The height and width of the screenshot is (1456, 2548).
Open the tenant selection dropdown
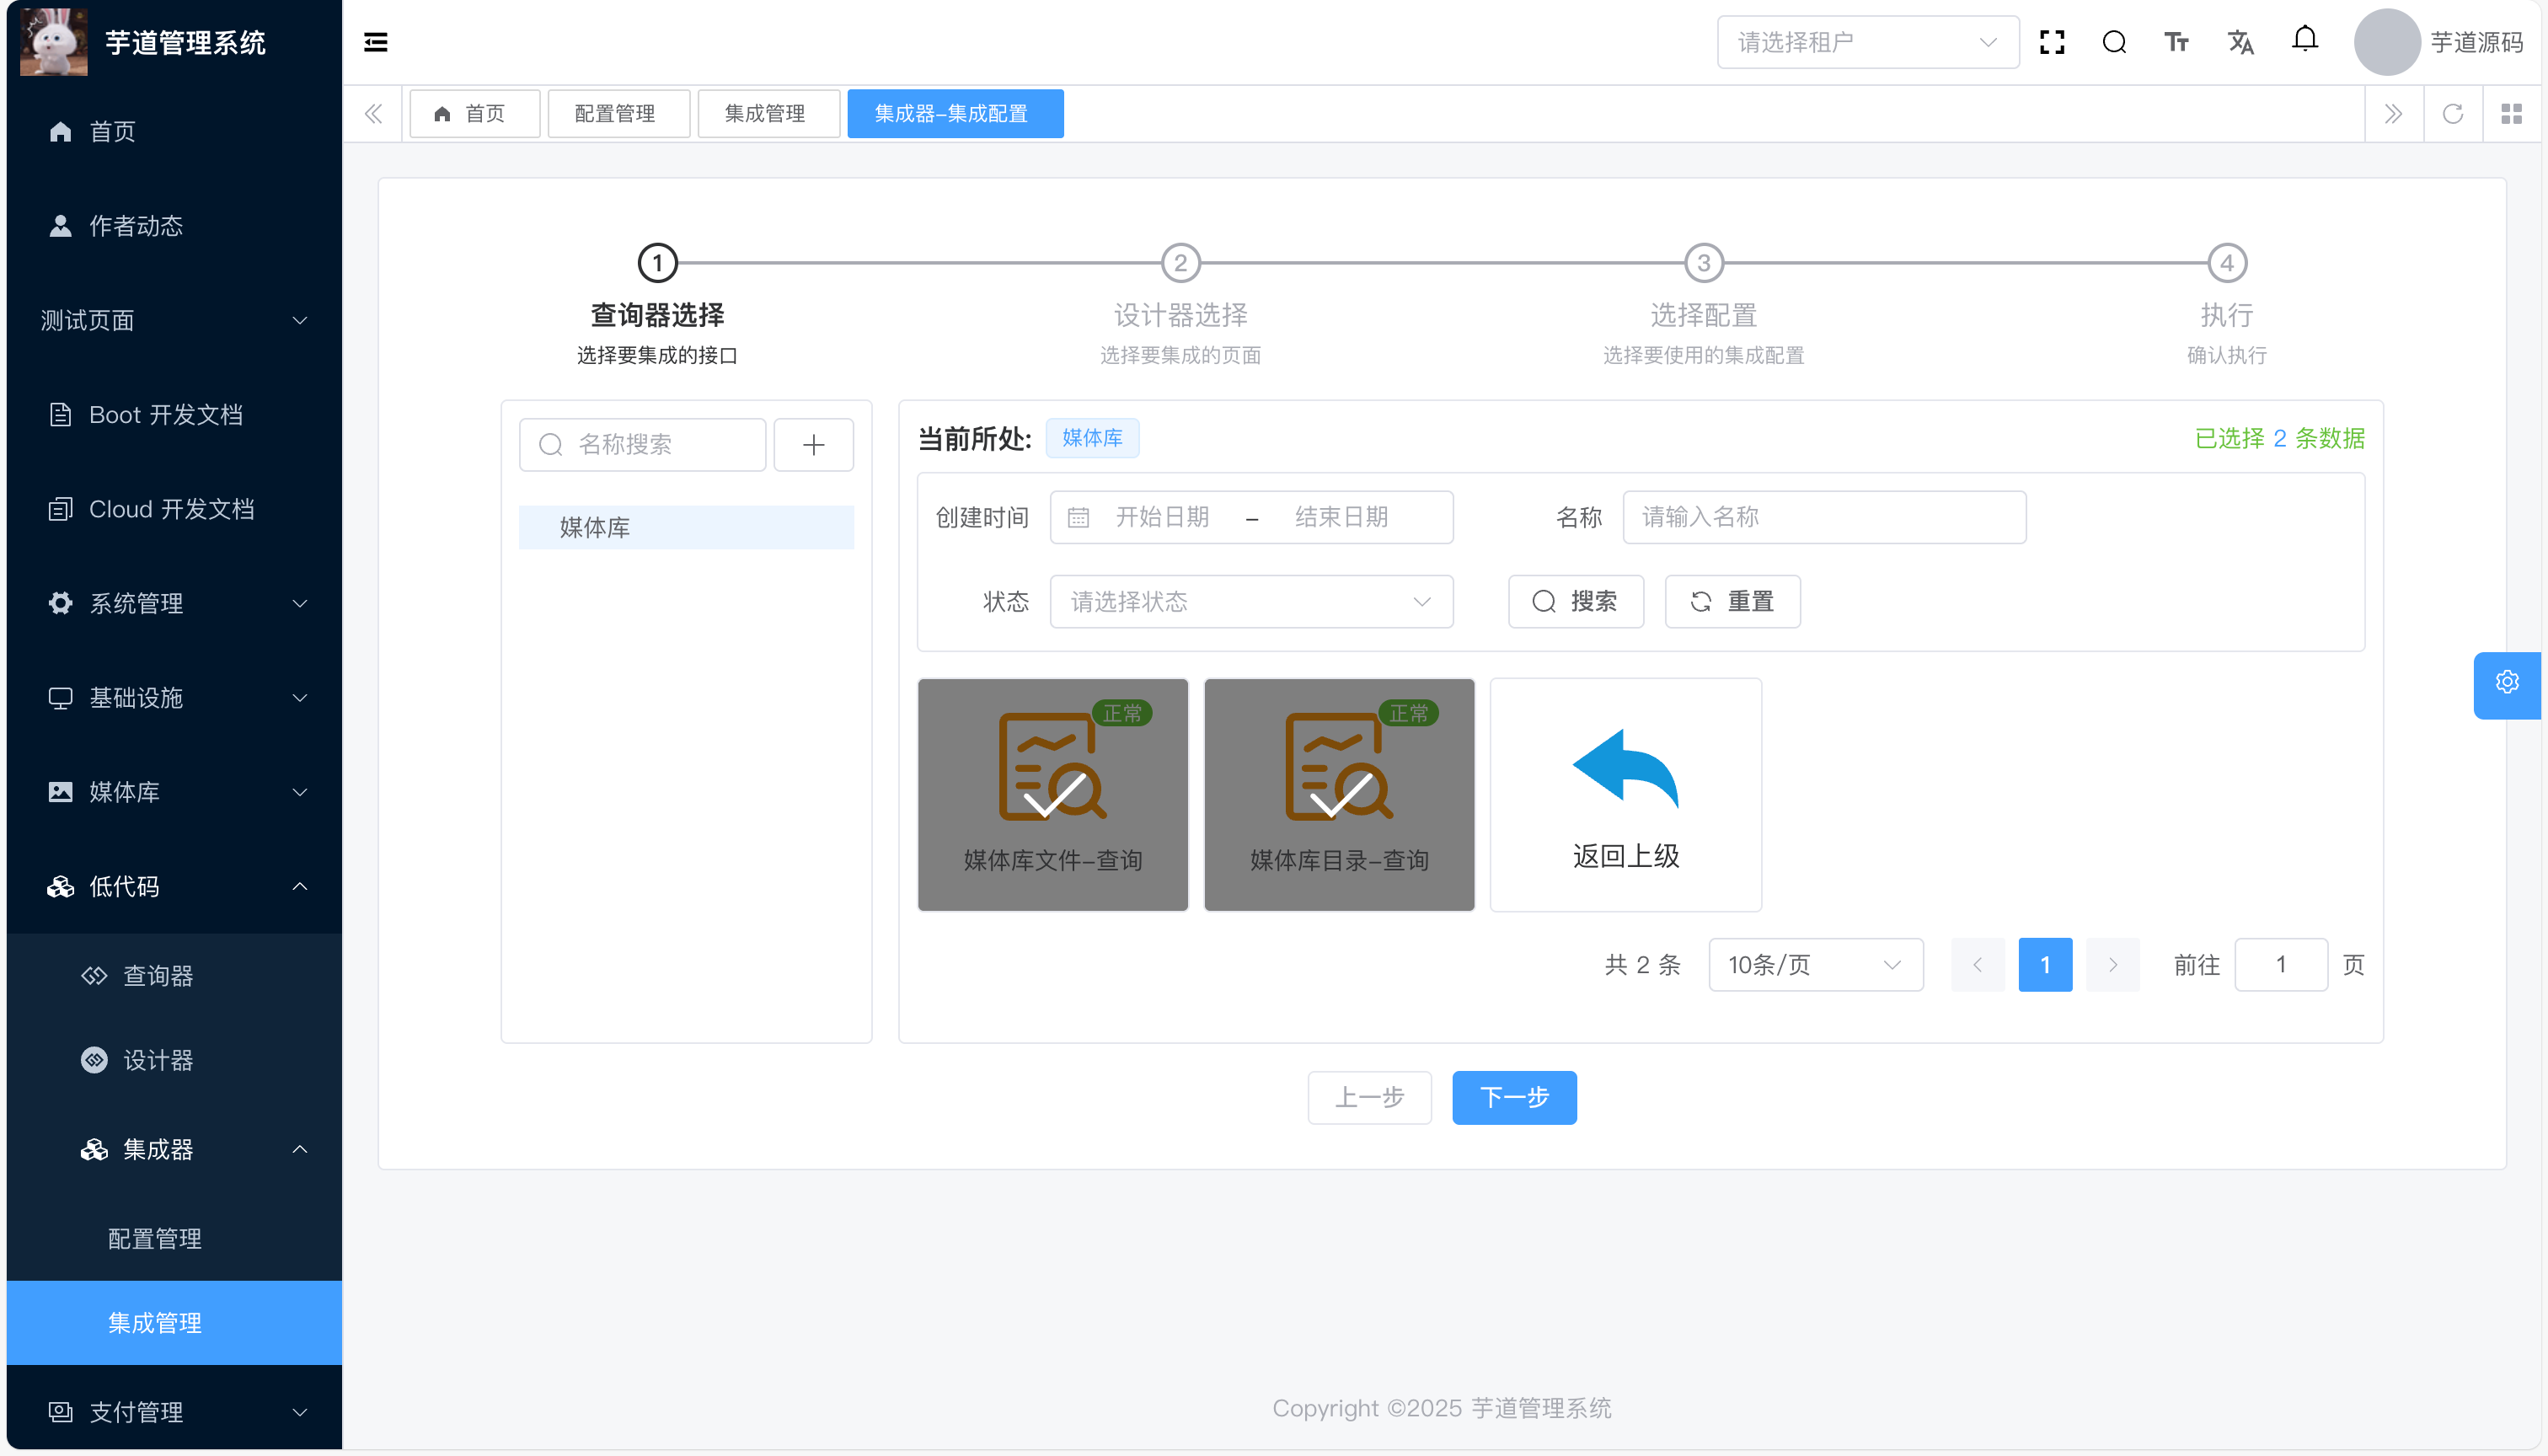click(x=1867, y=42)
